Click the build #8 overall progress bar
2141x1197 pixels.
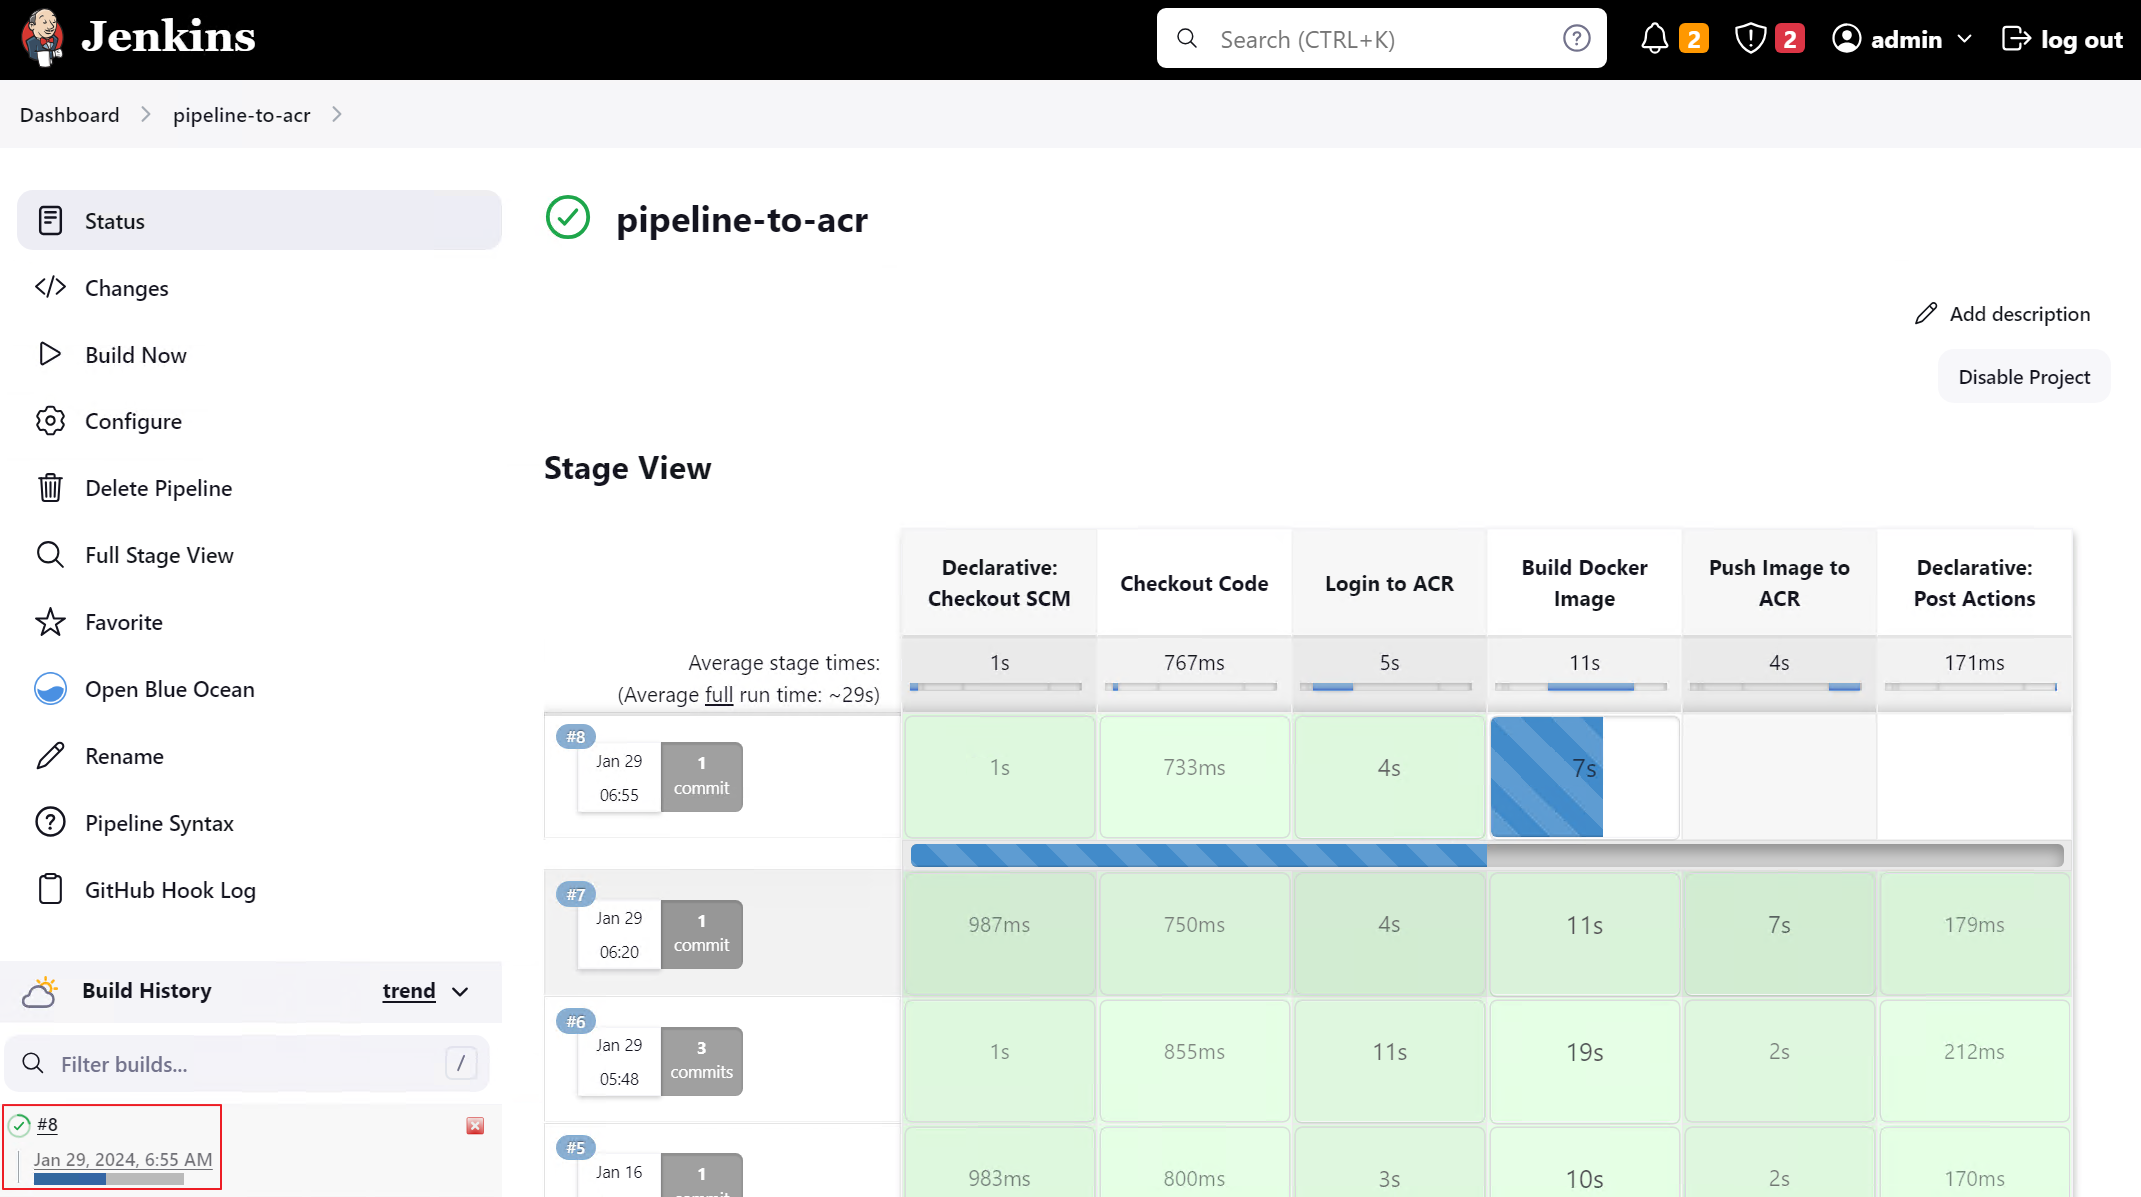(x=1486, y=855)
